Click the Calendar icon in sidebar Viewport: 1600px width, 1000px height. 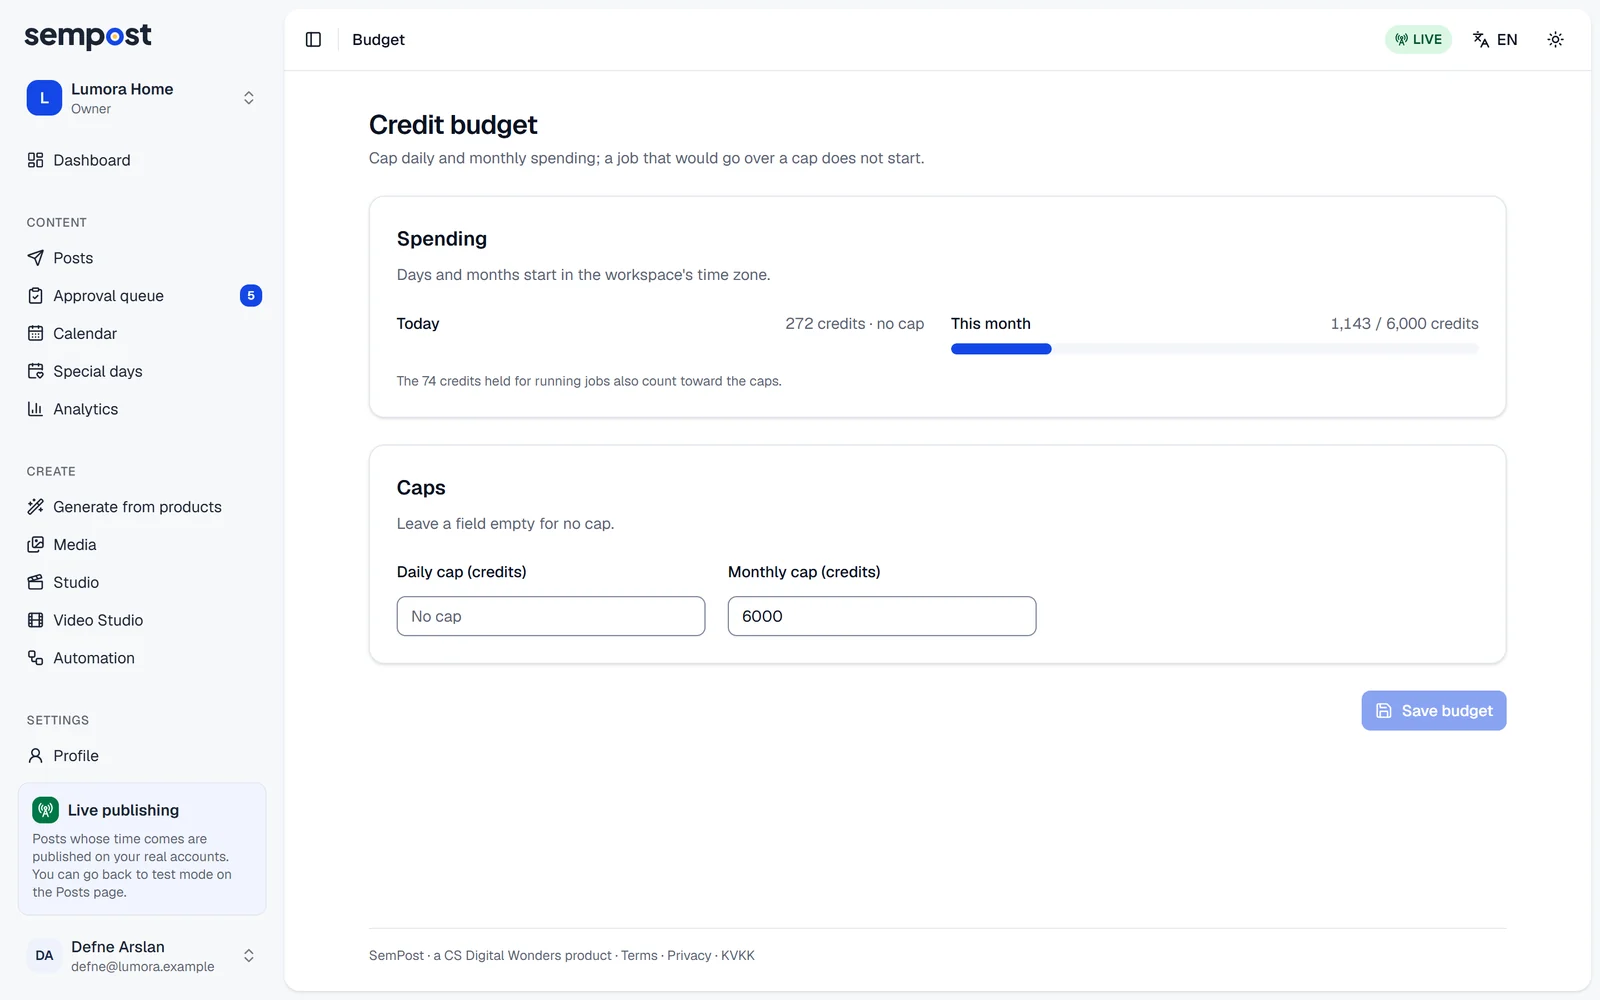(36, 333)
